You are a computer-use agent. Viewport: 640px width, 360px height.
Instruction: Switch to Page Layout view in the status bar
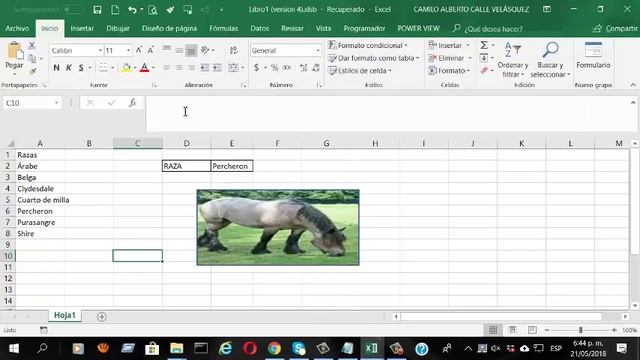click(512, 330)
